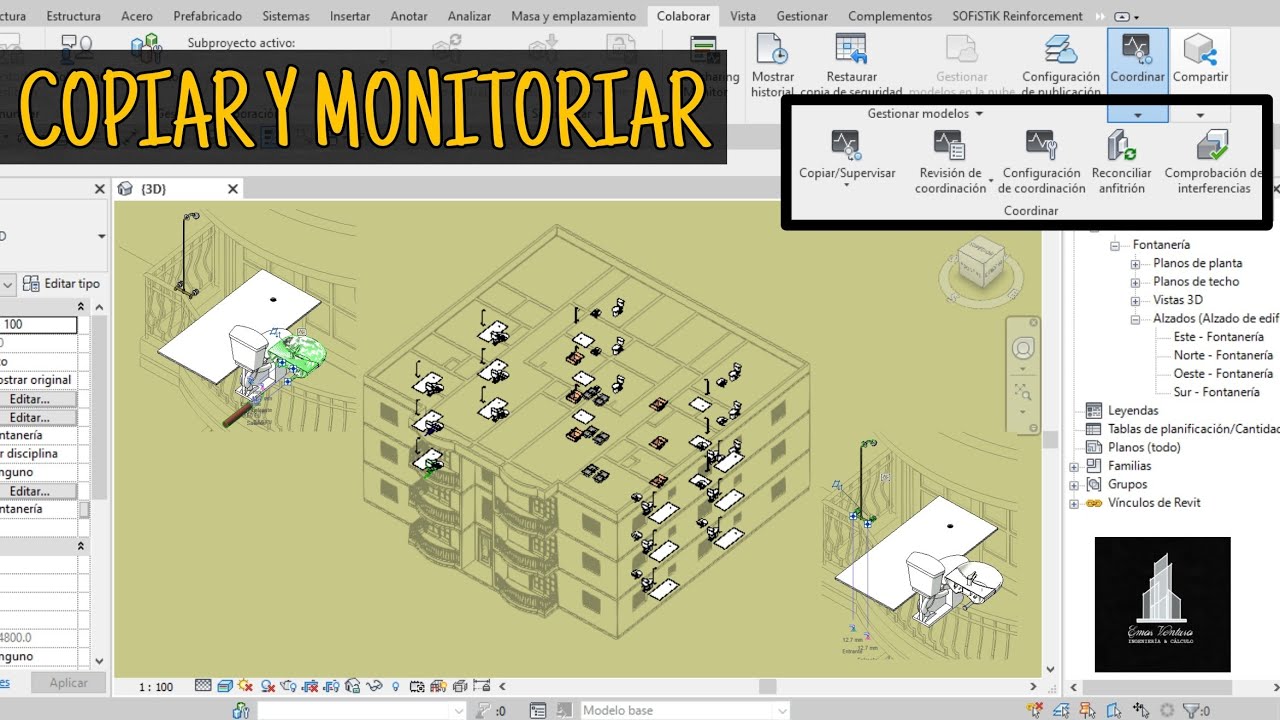Click view scale input showing 100

[x=38, y=325]
